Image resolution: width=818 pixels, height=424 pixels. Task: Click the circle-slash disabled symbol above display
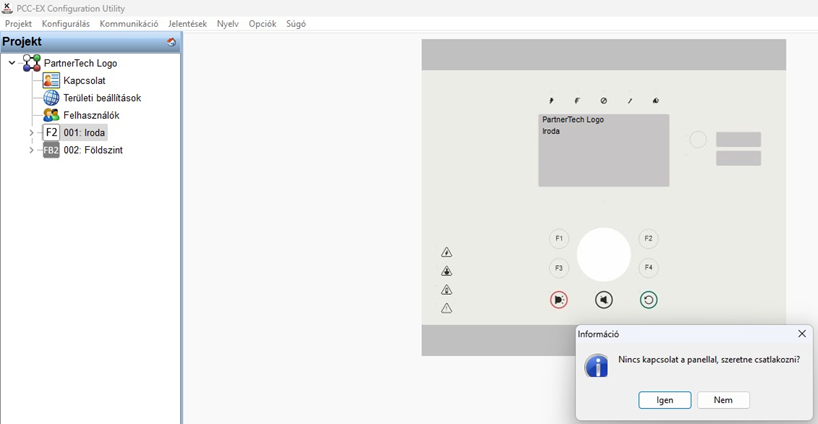604,101
